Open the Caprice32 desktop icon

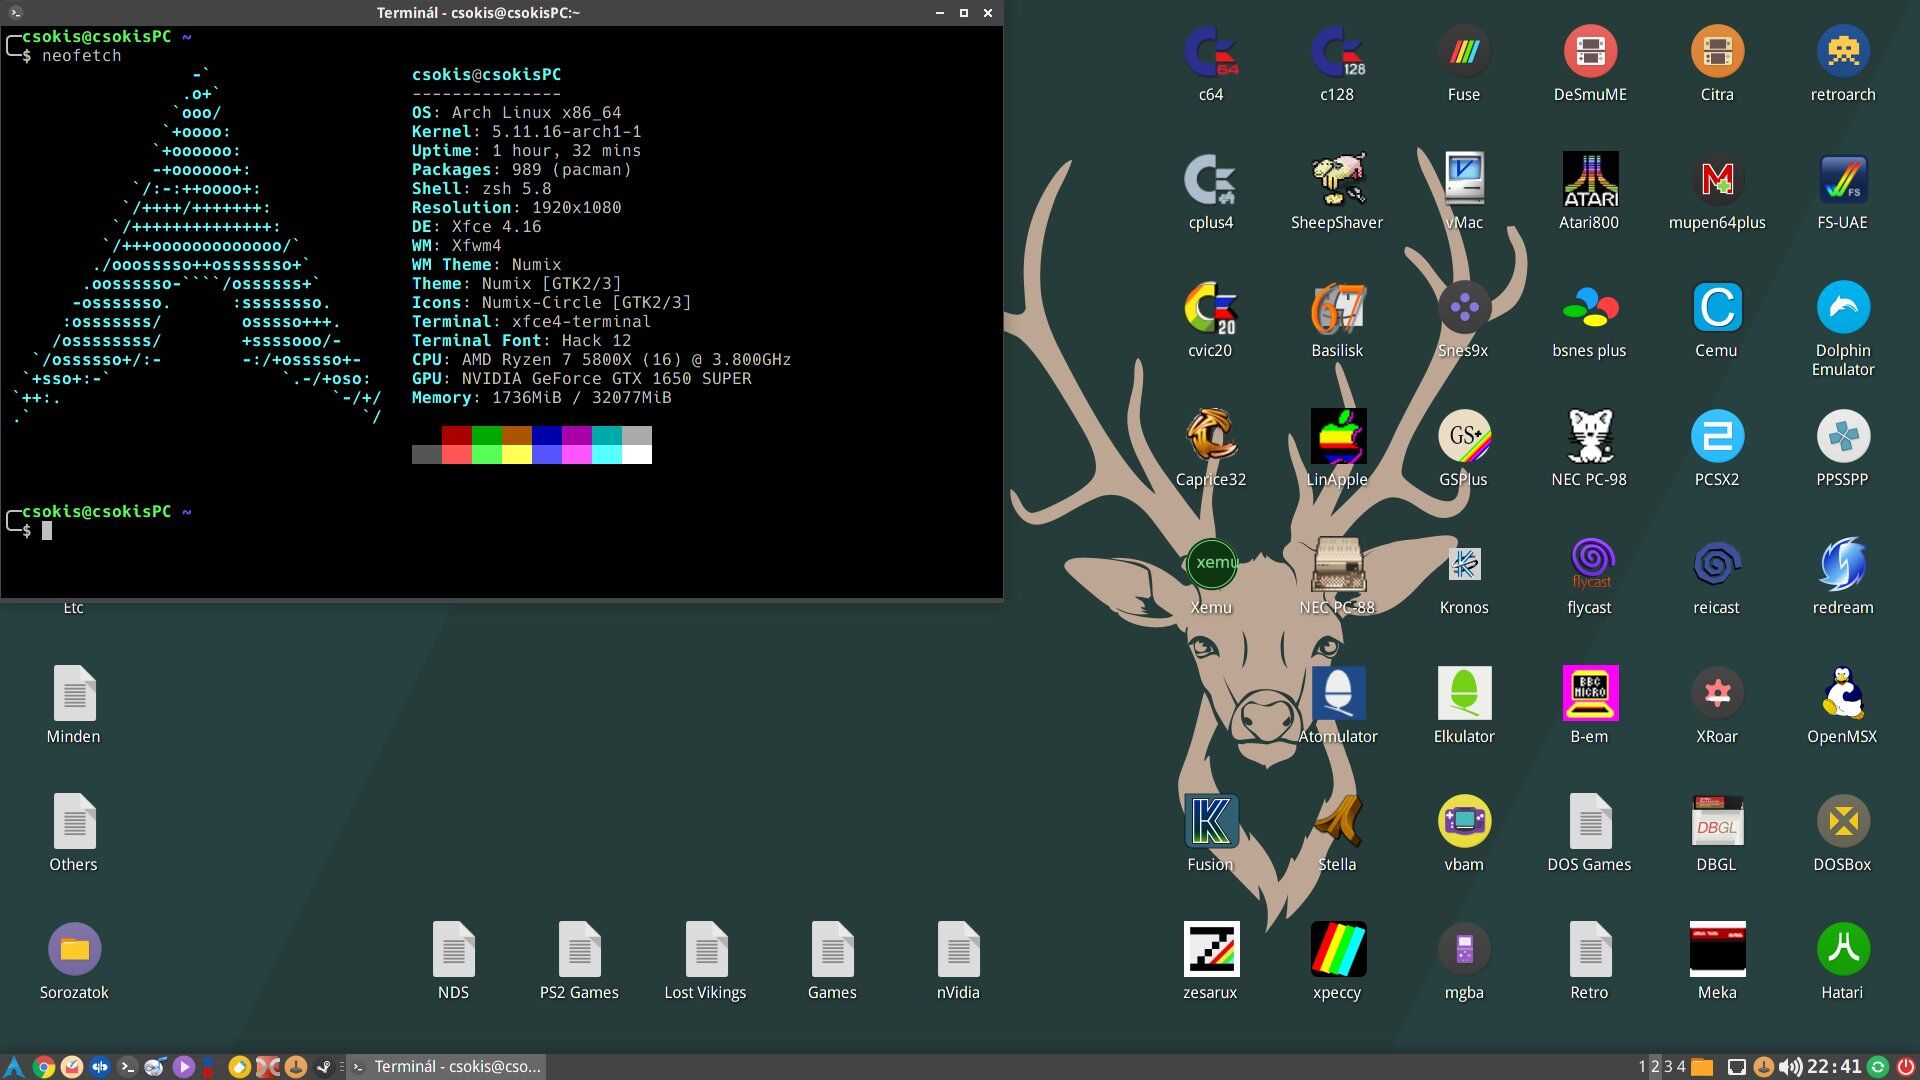(x=1210, y=436)
